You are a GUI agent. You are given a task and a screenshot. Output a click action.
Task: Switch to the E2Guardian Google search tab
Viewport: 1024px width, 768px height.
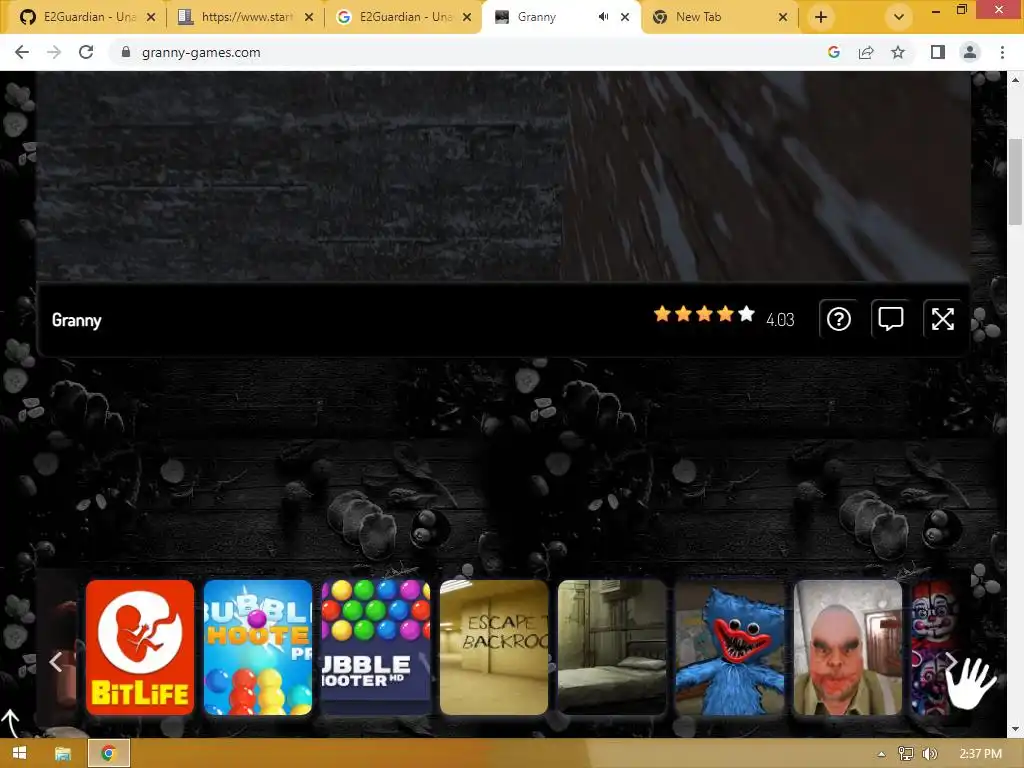pyautogui.click(x=404, y=17)
